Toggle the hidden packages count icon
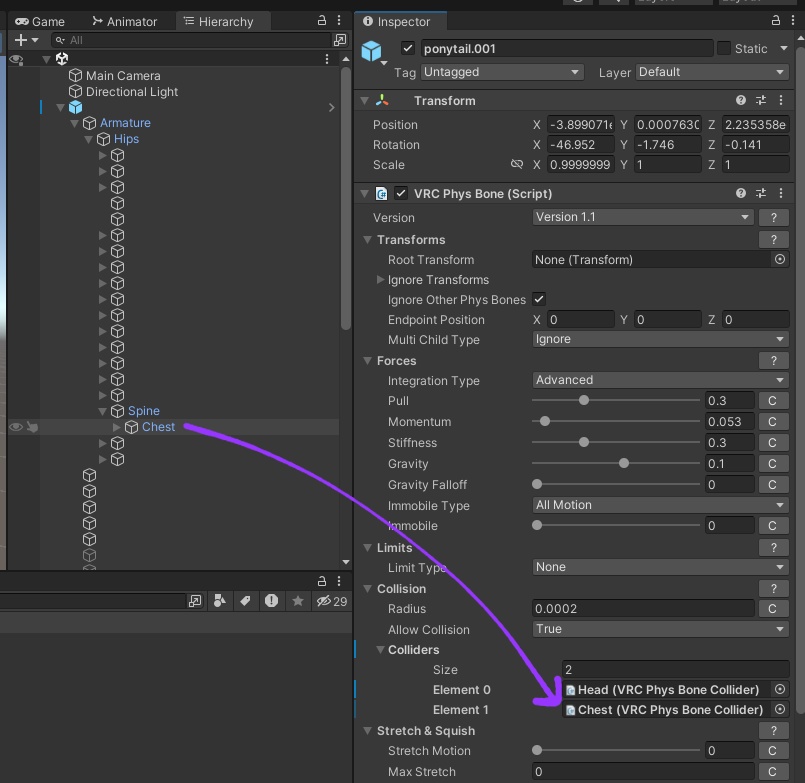This screenshot has width=805, height=783. coord(332,601)
